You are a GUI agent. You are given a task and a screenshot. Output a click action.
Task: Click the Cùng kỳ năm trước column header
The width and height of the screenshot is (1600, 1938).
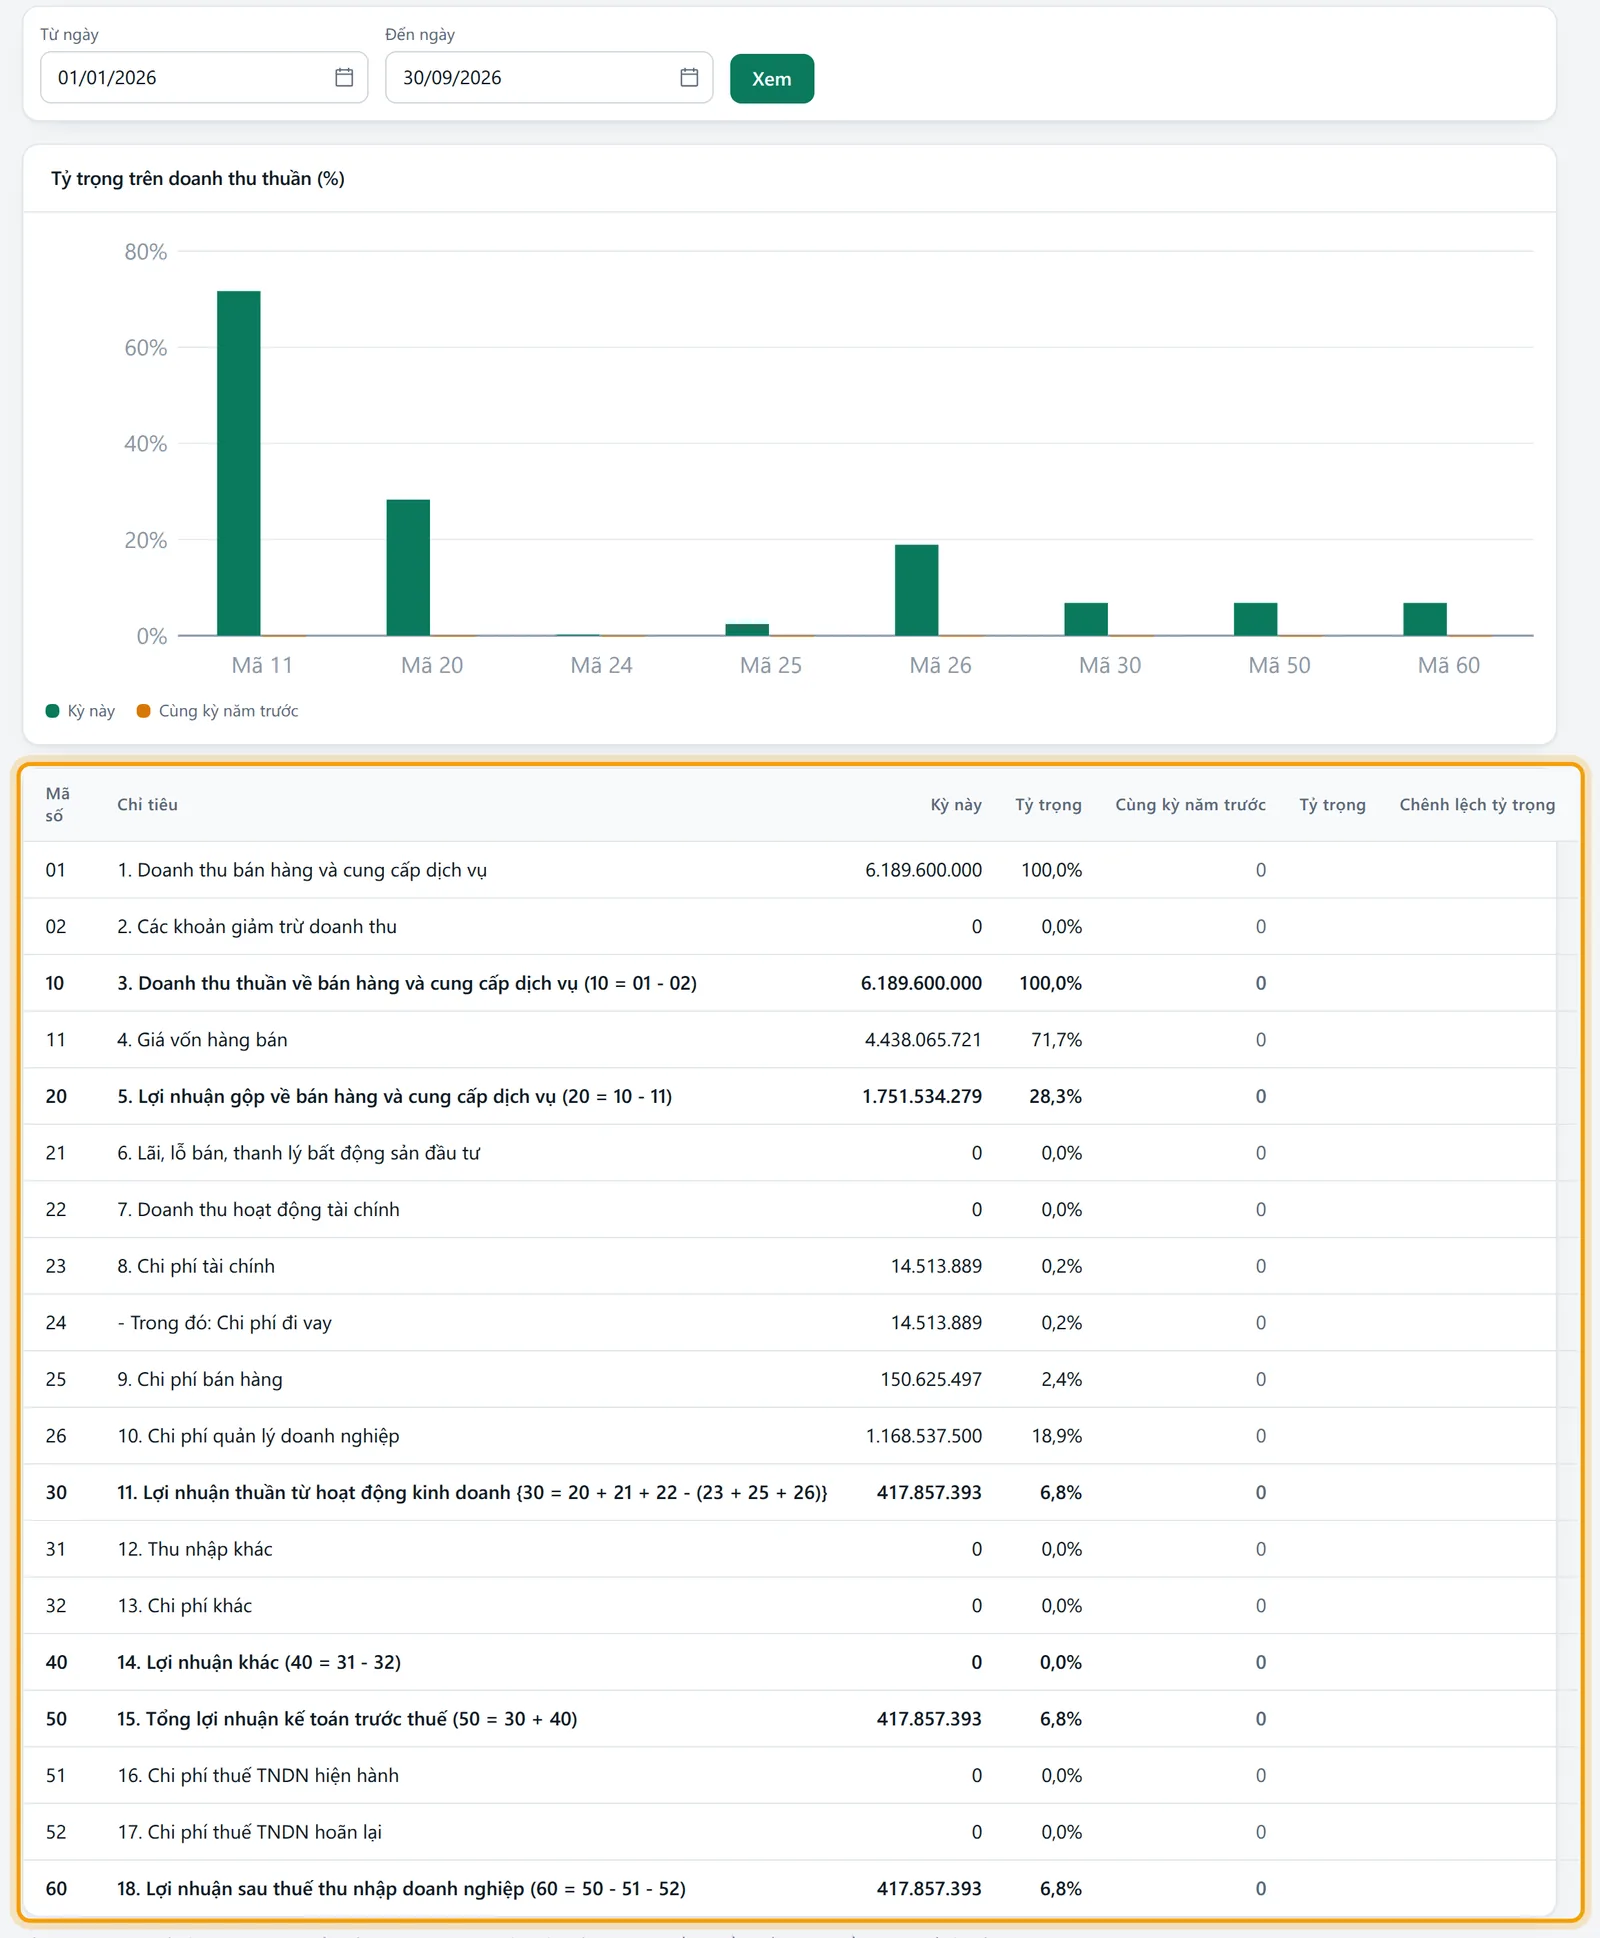(1190, 804)
